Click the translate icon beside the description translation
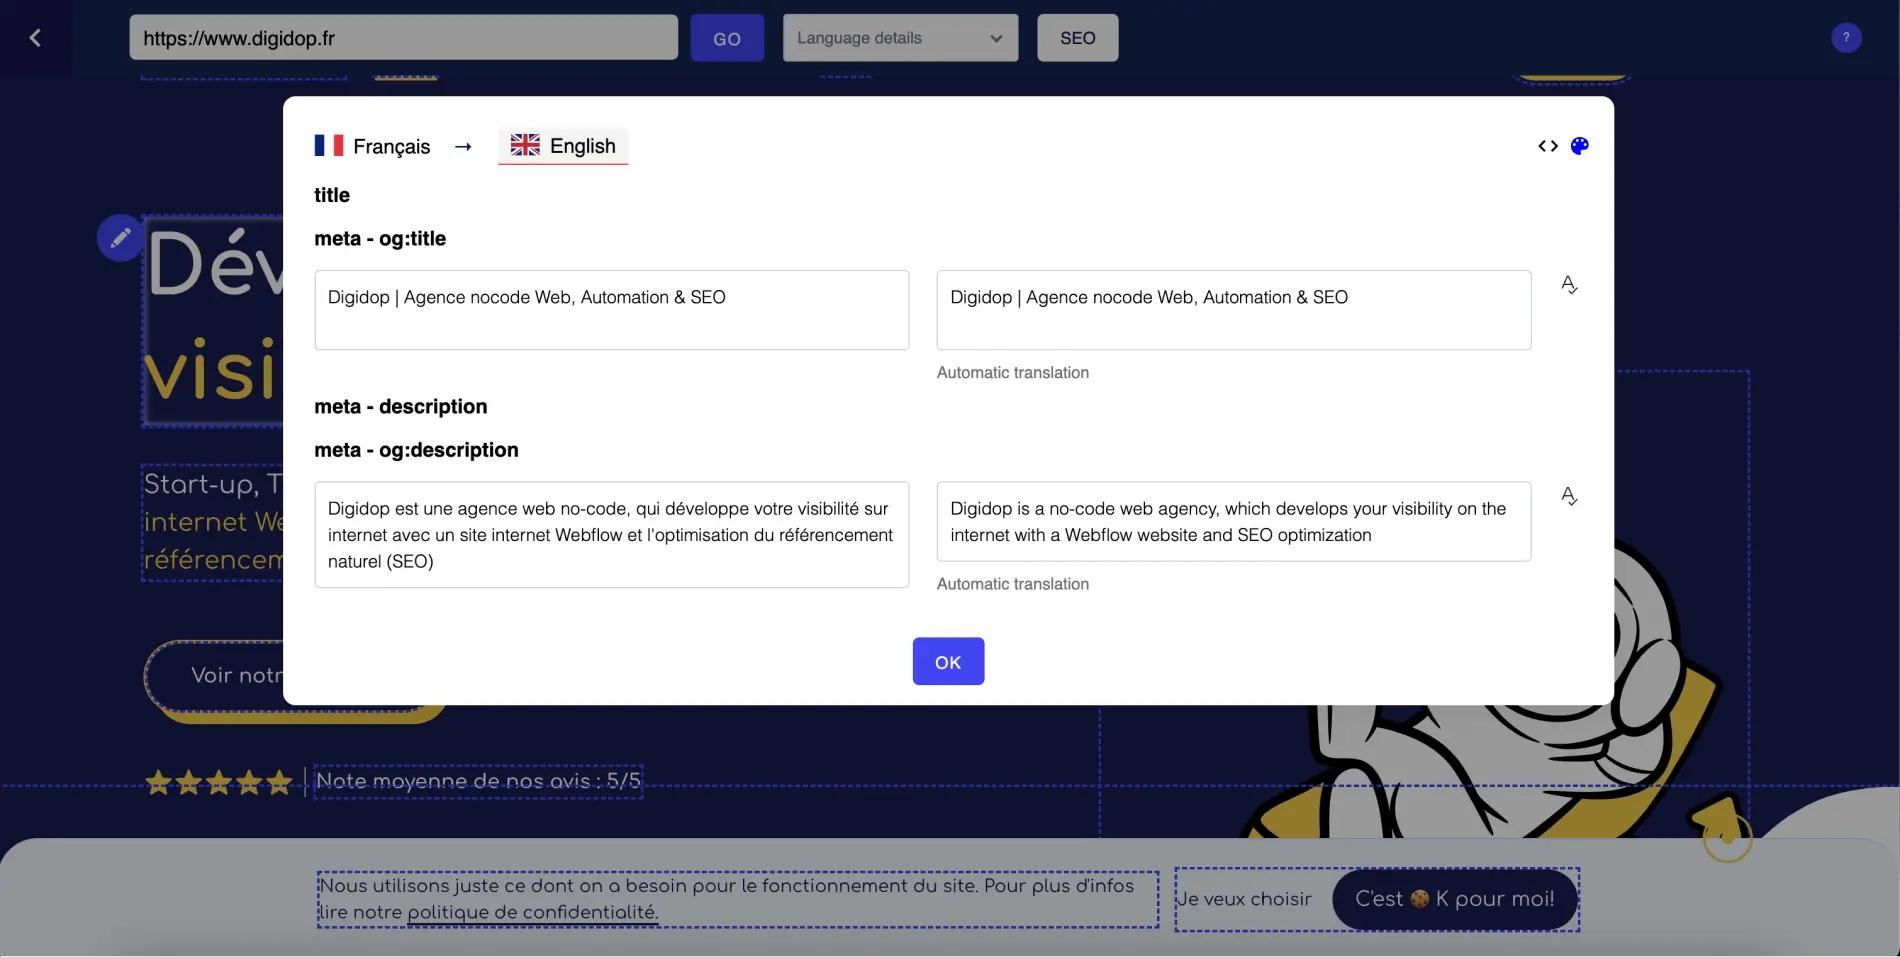1900x957 pixels. point(1569,496)
